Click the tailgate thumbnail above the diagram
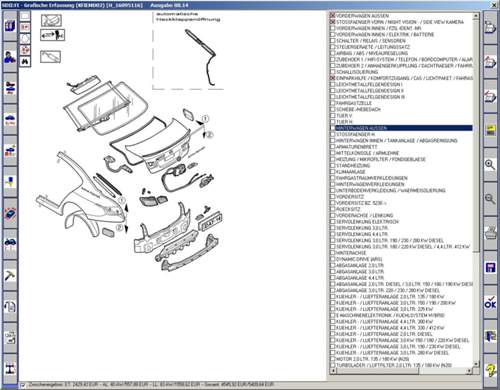The image size is (500, 390). [x=51, y=20]
